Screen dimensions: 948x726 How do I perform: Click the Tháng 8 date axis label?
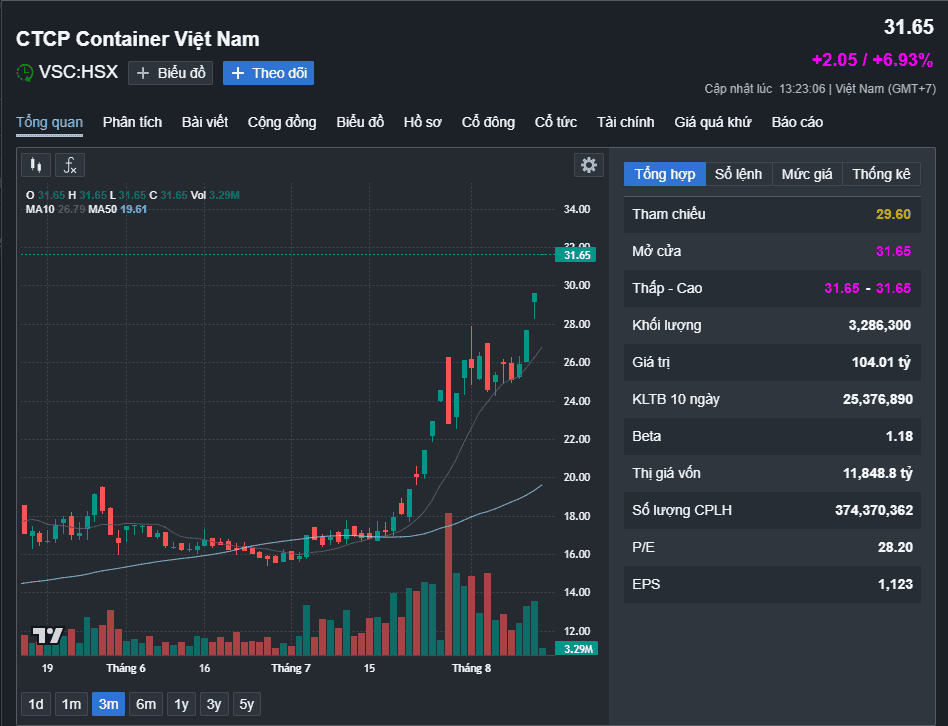click(472, 668)
